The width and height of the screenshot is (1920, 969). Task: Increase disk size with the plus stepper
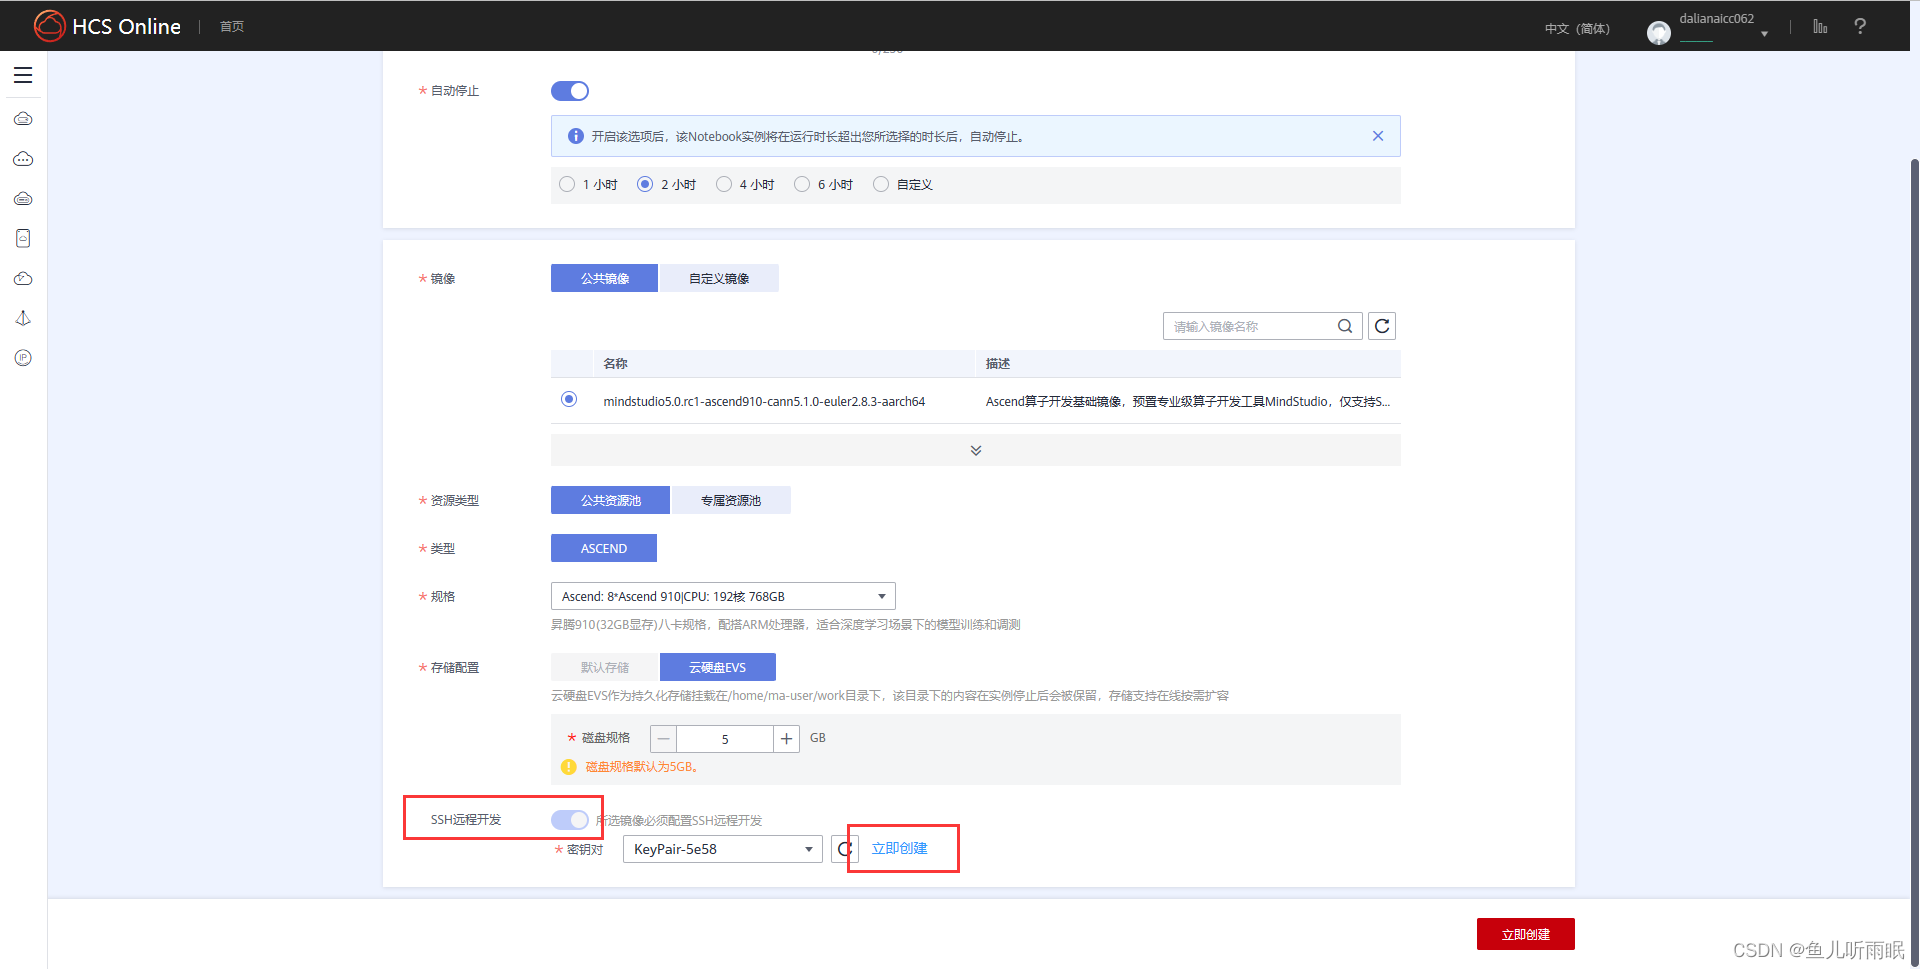pyautogui.click(x=786, y=738)
